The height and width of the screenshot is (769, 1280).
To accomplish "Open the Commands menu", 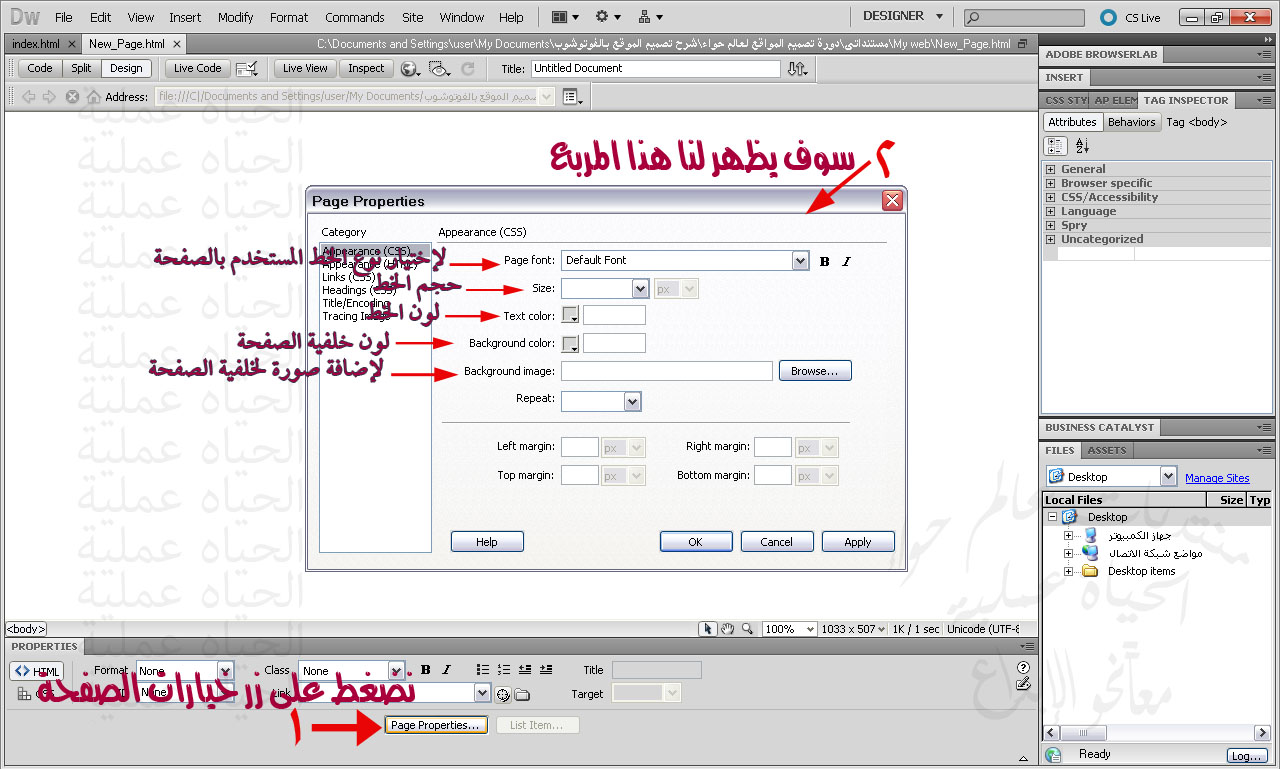I will (x=354, y=17).
